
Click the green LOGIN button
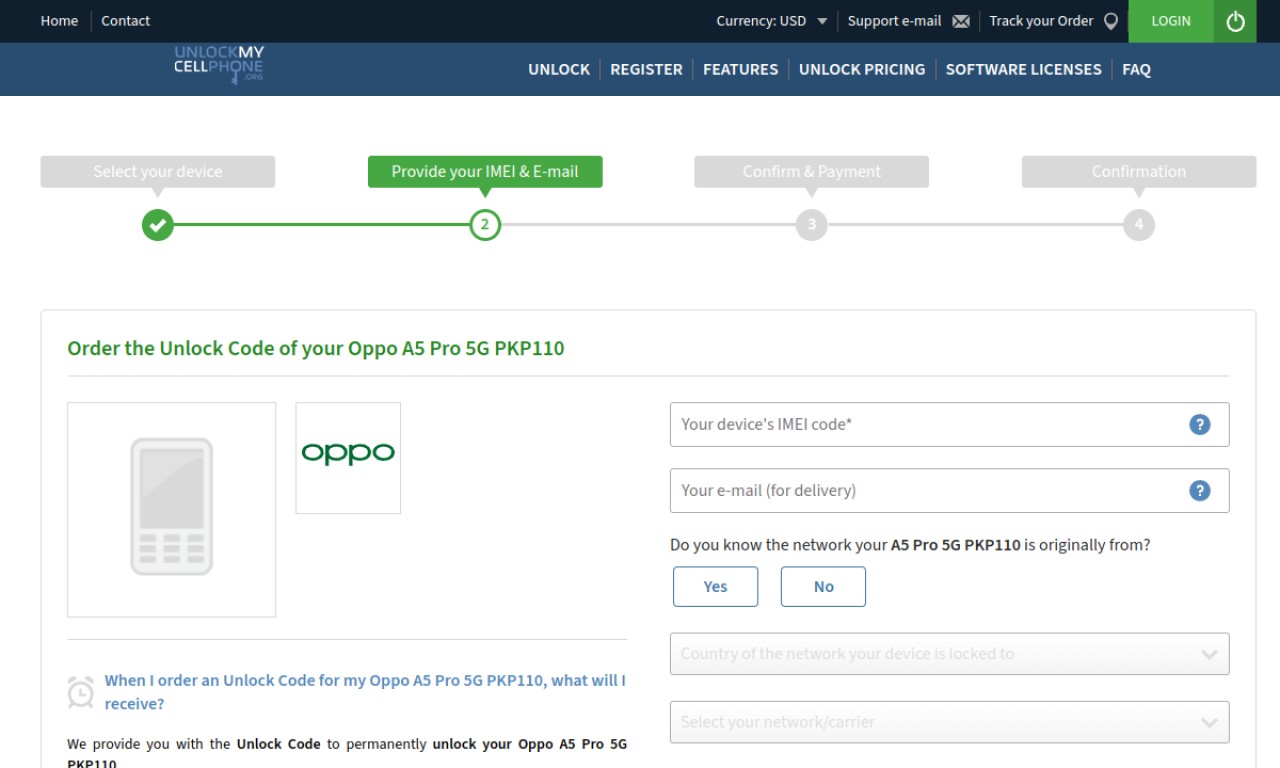(x=1171, y=21)
